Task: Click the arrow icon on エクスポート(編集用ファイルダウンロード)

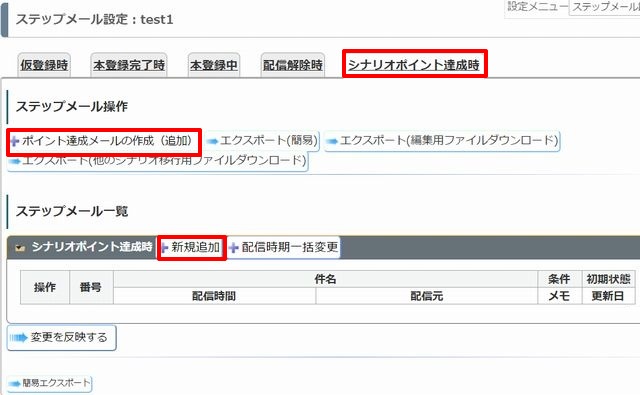Action: (x=331, y=142)
